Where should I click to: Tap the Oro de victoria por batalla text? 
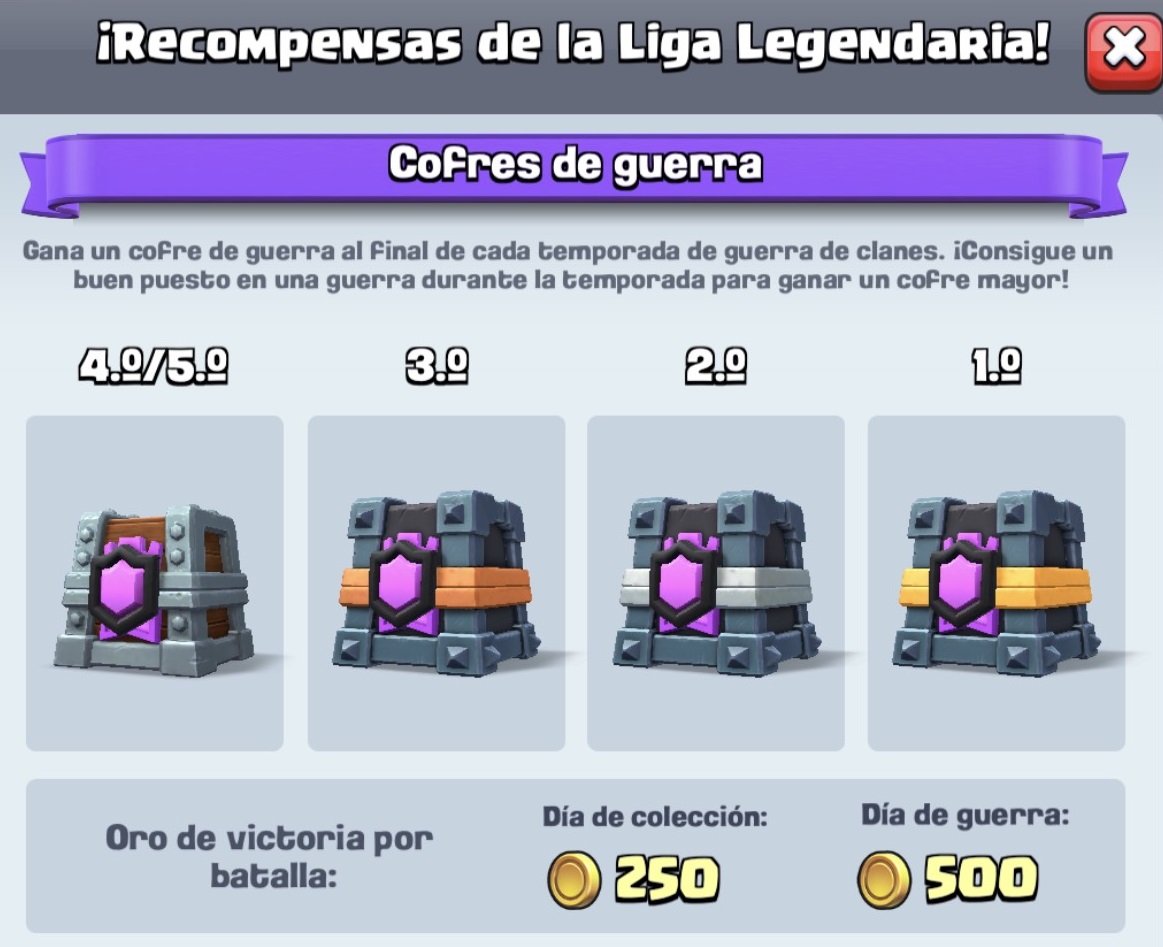click(269, 857)
